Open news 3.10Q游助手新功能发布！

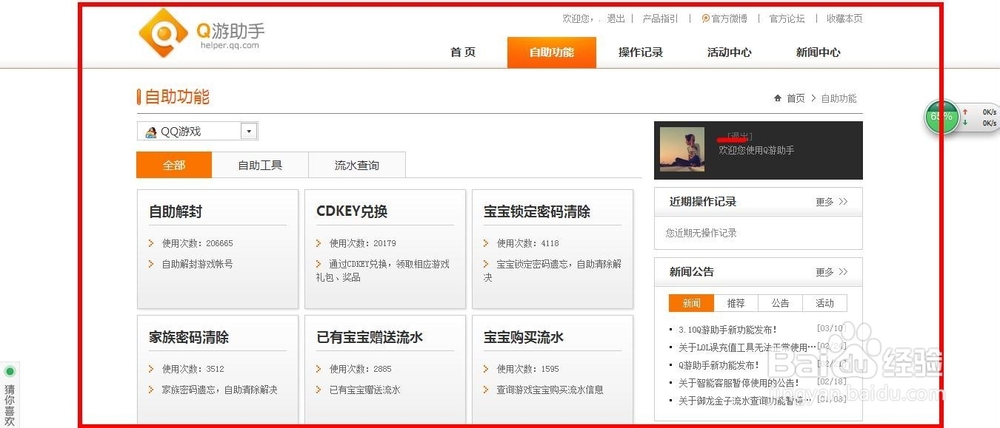tap(728, 330)
